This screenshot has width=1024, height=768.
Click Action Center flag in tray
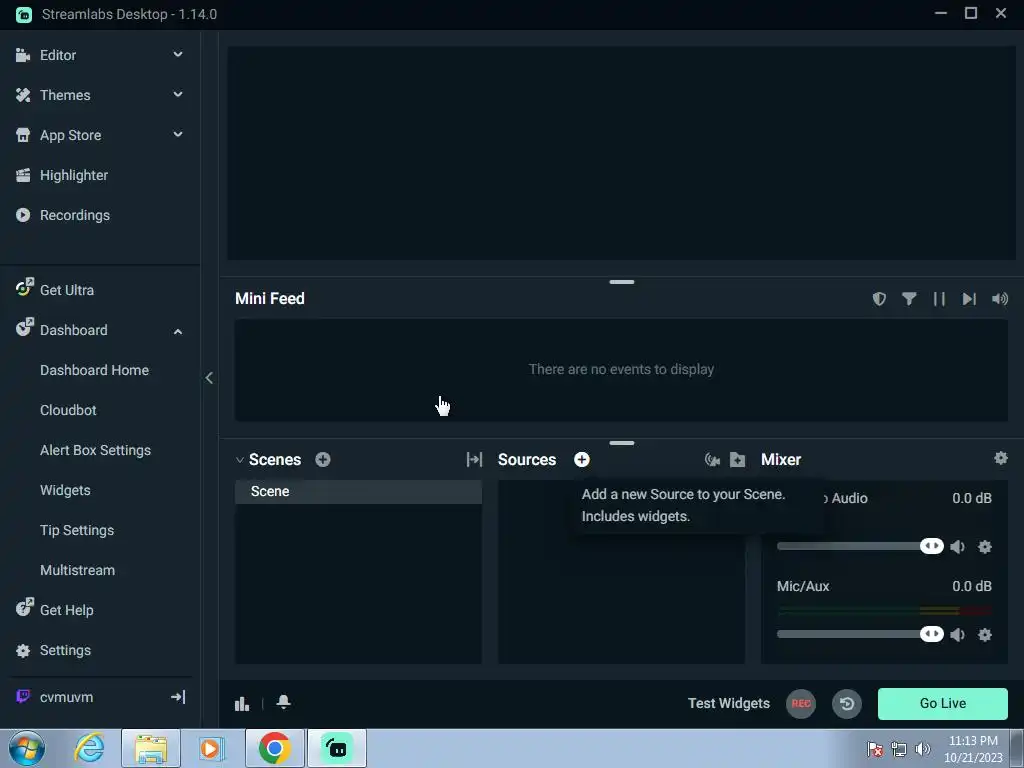(x=874, y=749)
